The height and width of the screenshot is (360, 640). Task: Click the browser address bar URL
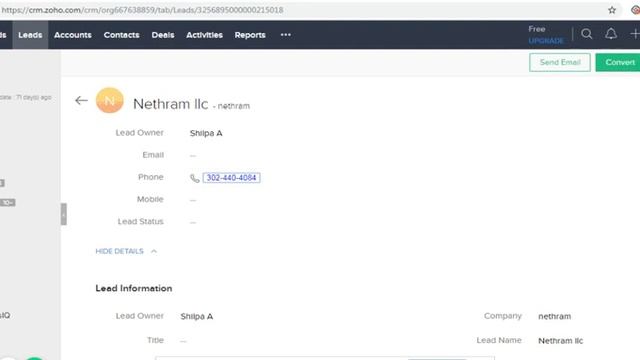click(142, 10)
